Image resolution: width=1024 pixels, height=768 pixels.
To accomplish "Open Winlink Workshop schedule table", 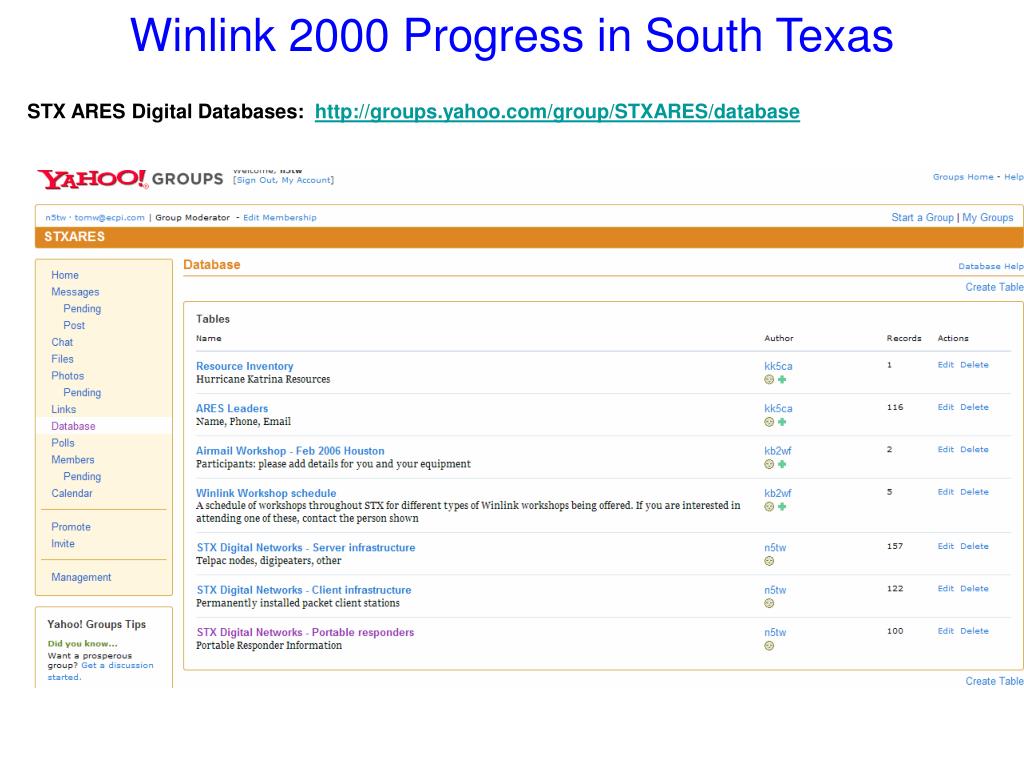I will point(266,494).
